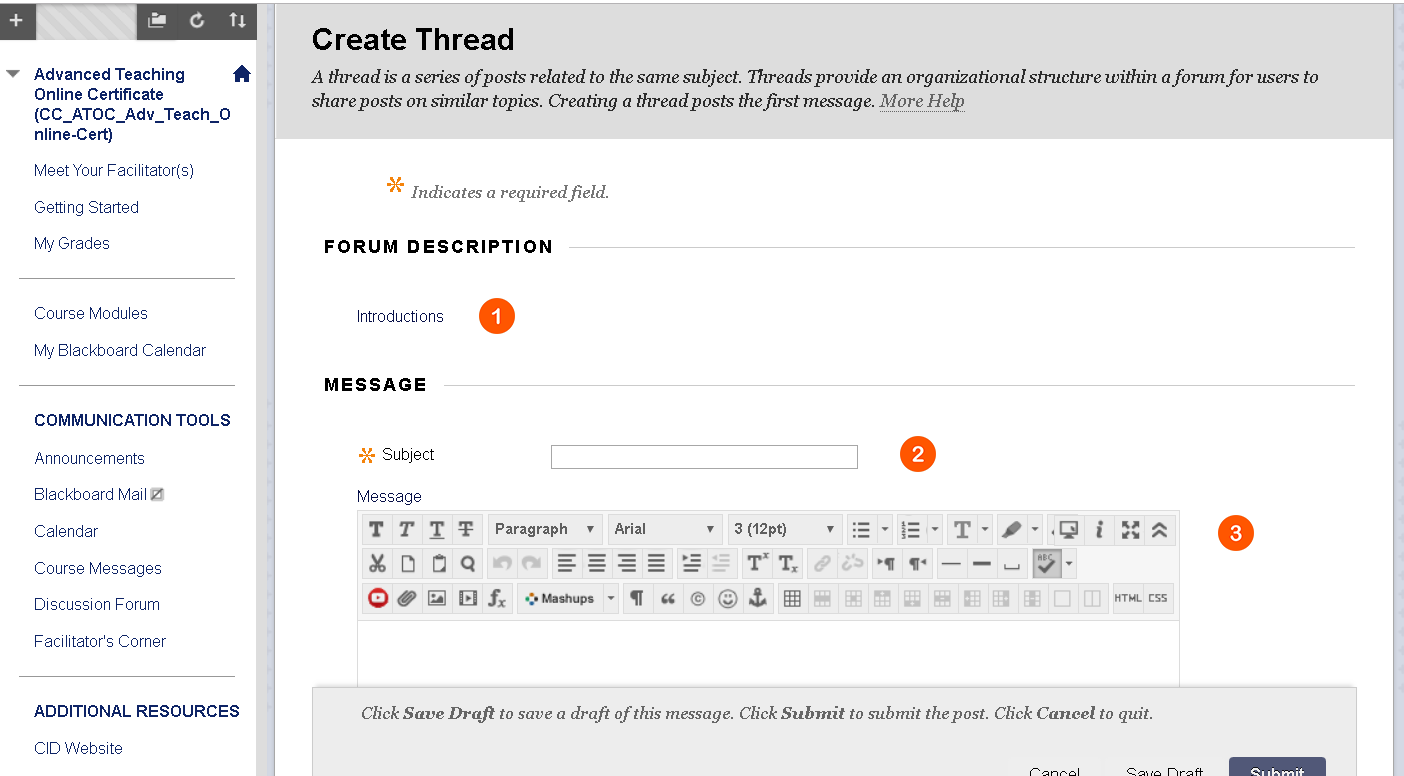The width and height of the screenshot is (1404, 776).
Task: Click the Submit button
Action: tap(1276, 769)
